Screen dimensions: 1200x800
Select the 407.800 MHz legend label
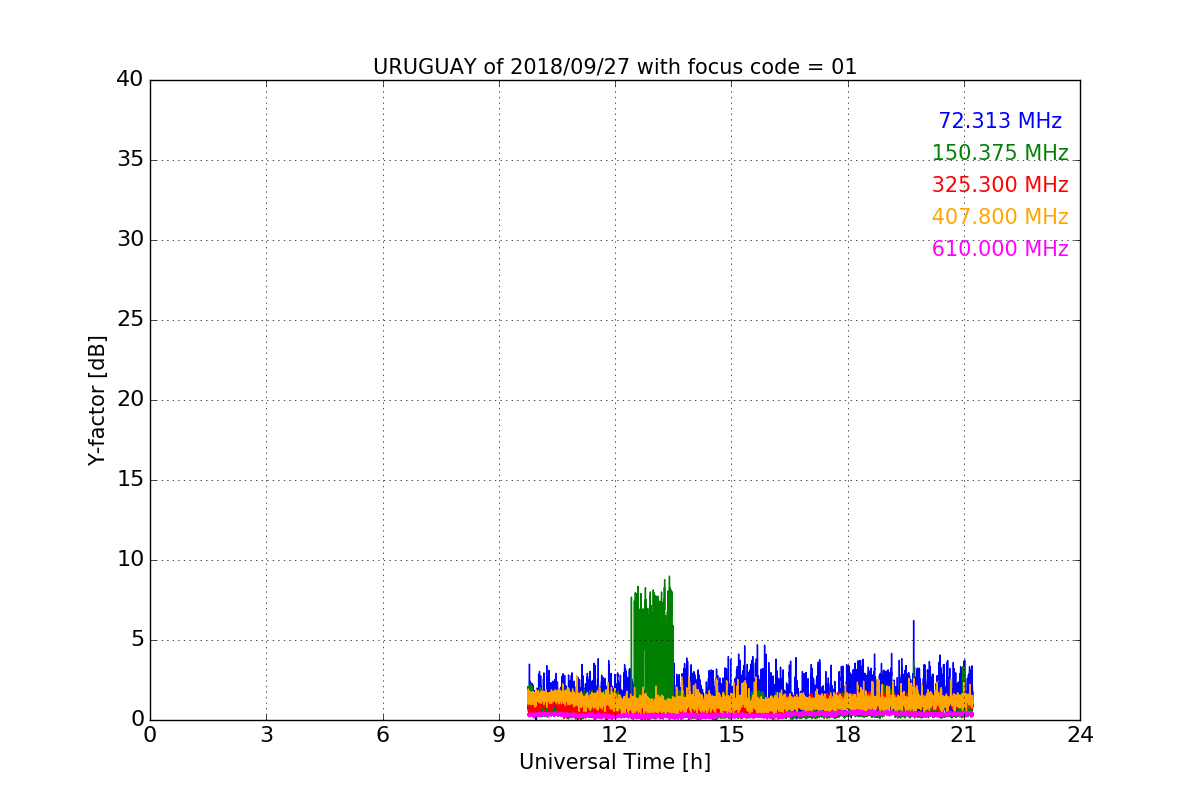pyautogui.click(x=1000, y=217)
